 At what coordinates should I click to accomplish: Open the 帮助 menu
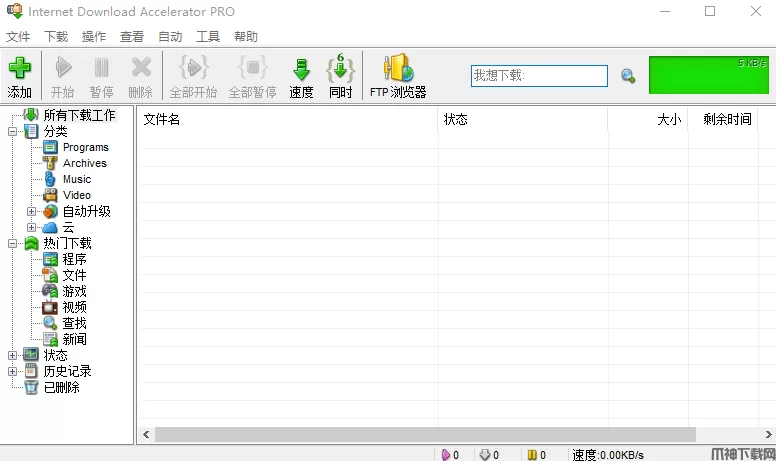pyautogui.click(x=246, y=37)
